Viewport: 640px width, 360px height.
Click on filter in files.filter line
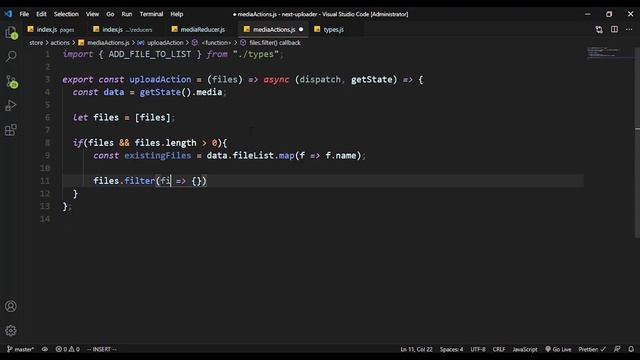[140, 181]
